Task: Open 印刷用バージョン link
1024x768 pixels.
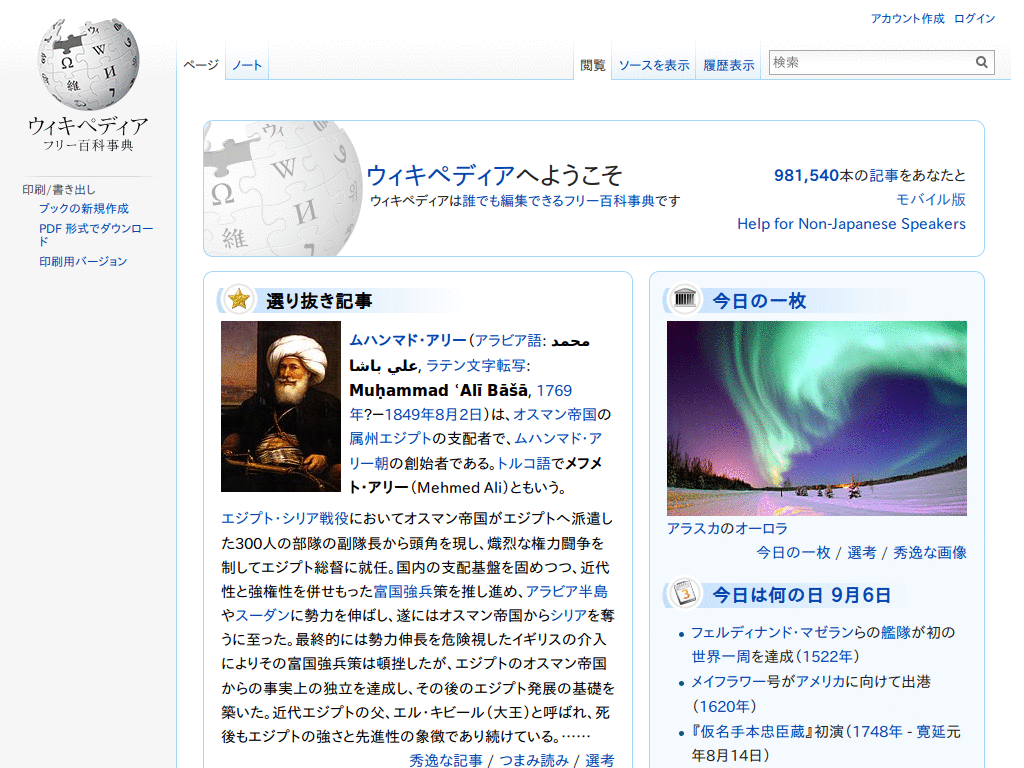Action: coord(83,261)
